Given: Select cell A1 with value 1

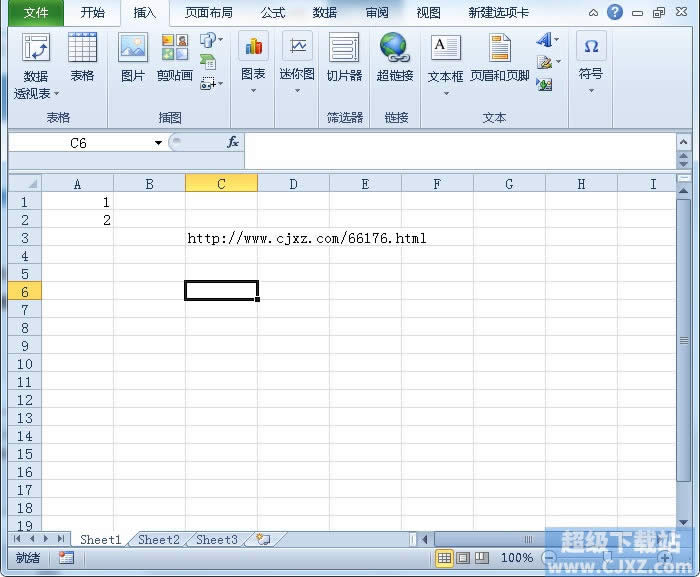Looking at the screenshot, I should coord(77,202).
